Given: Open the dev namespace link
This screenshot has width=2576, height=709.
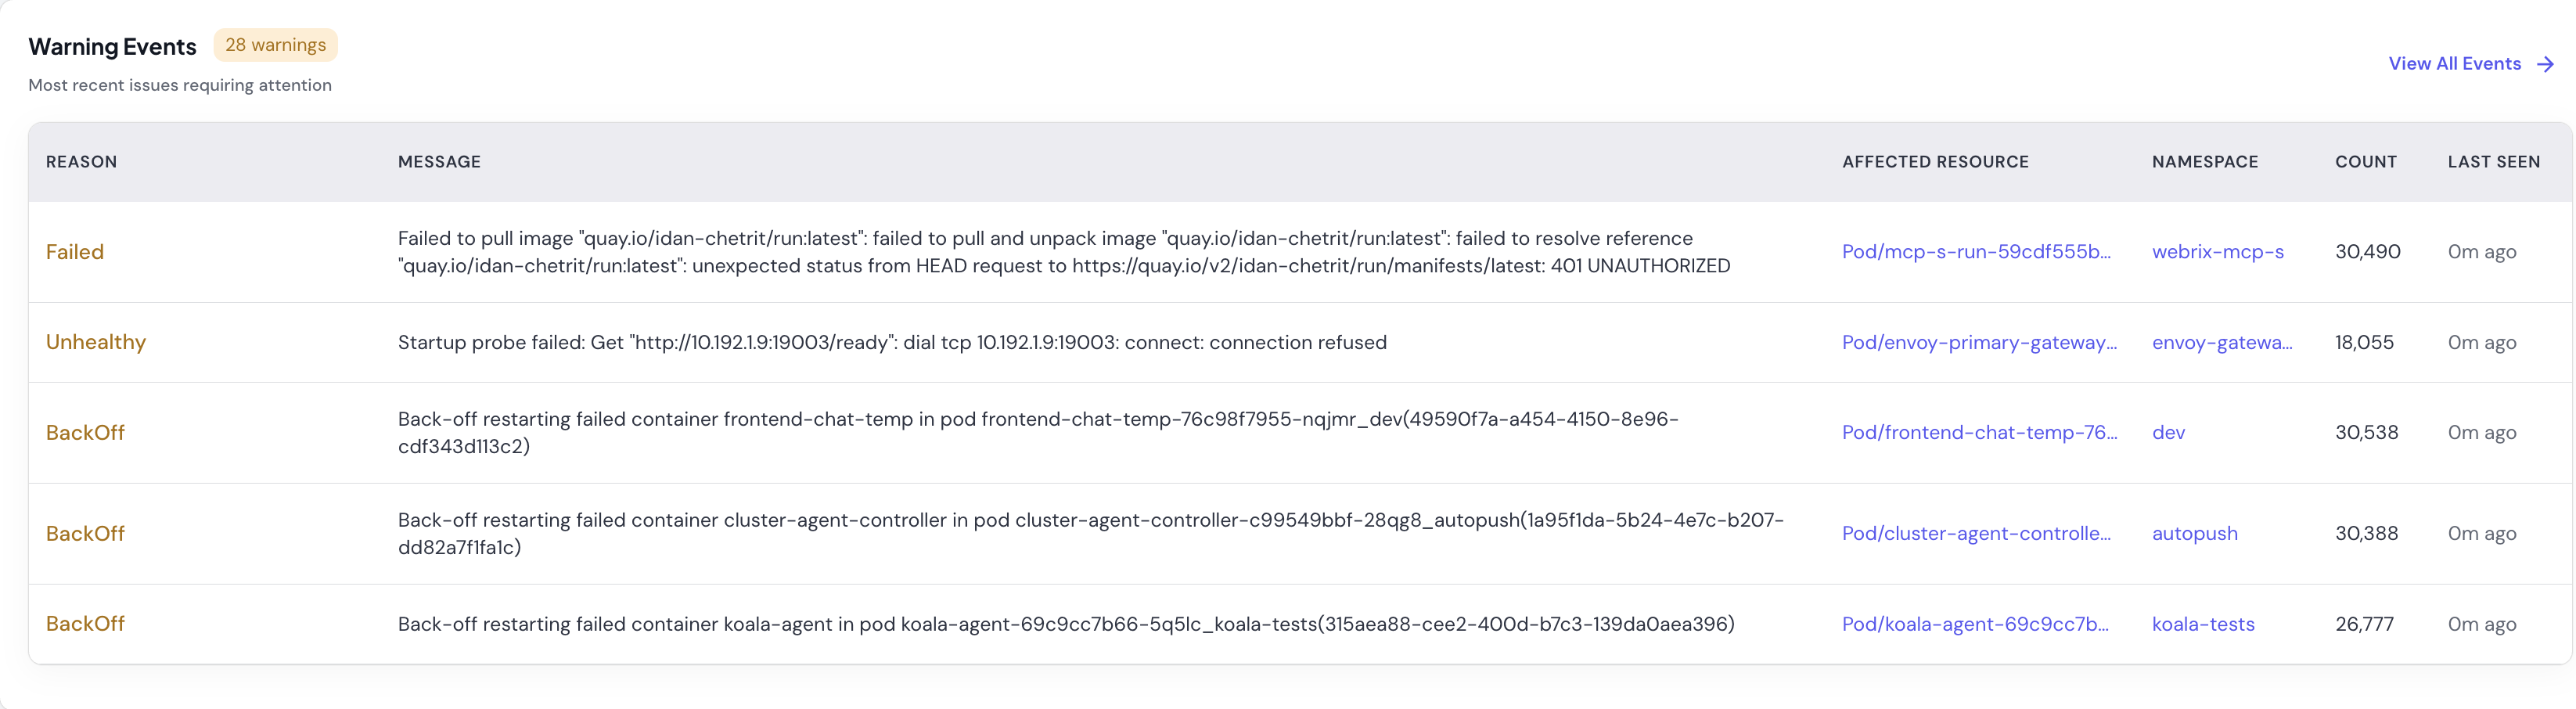Looking at the screenshot, I should (2168, 432).
